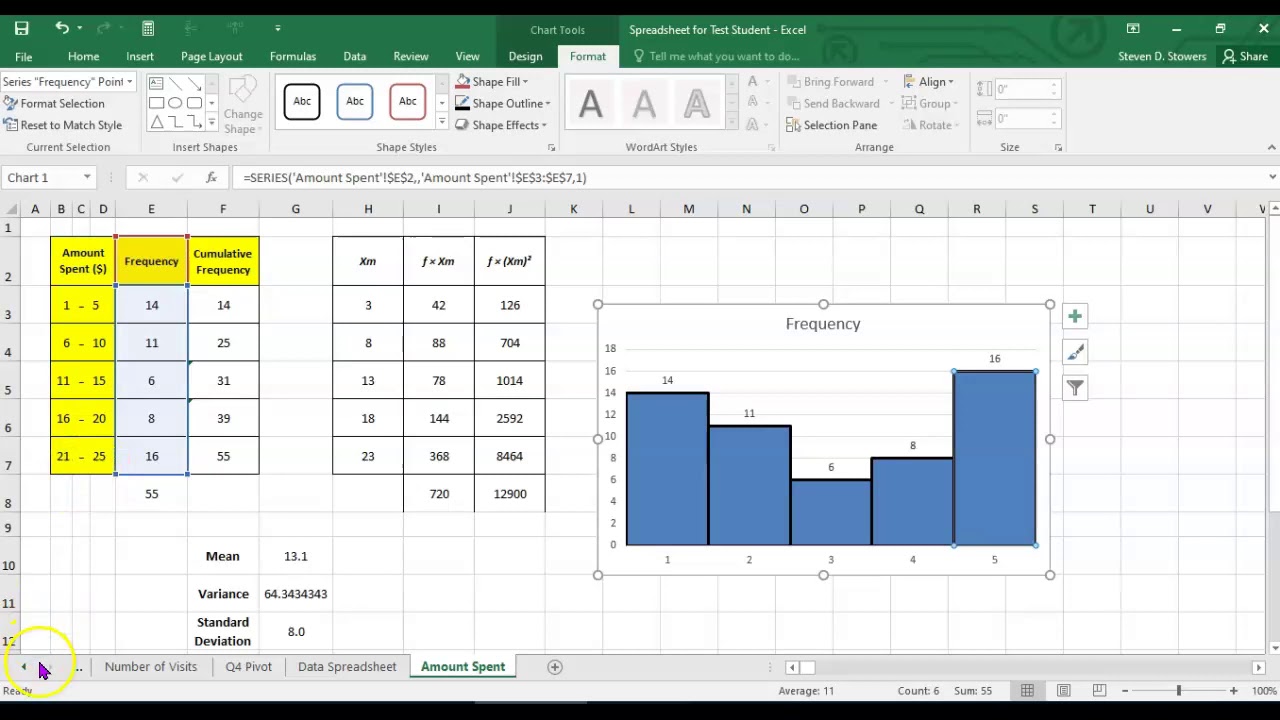The height and width of the screenshot is (720, 1280).
Task: Switch to the Insert tab
Action: click(x=140, y=56)
